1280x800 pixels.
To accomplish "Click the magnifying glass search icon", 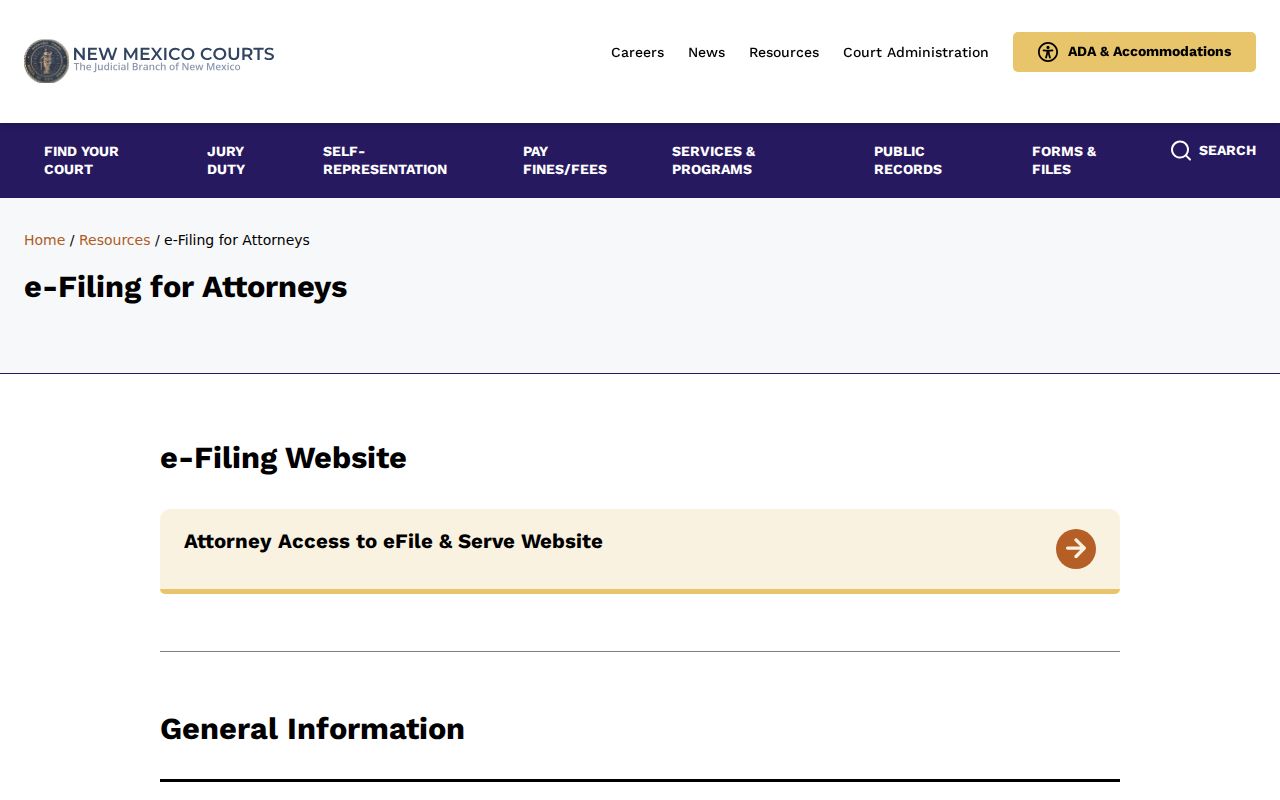I will point(1181,151).
